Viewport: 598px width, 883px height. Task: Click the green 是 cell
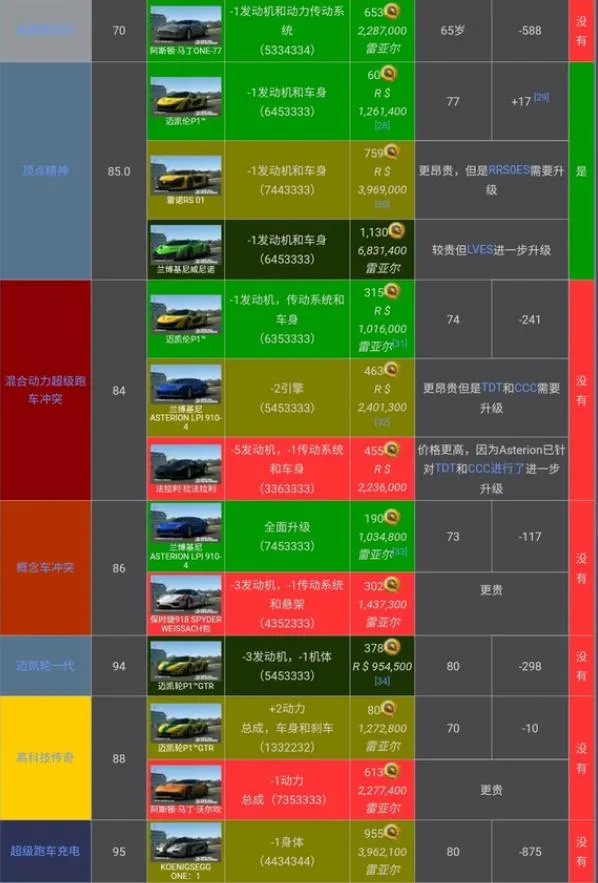[582, 171]
